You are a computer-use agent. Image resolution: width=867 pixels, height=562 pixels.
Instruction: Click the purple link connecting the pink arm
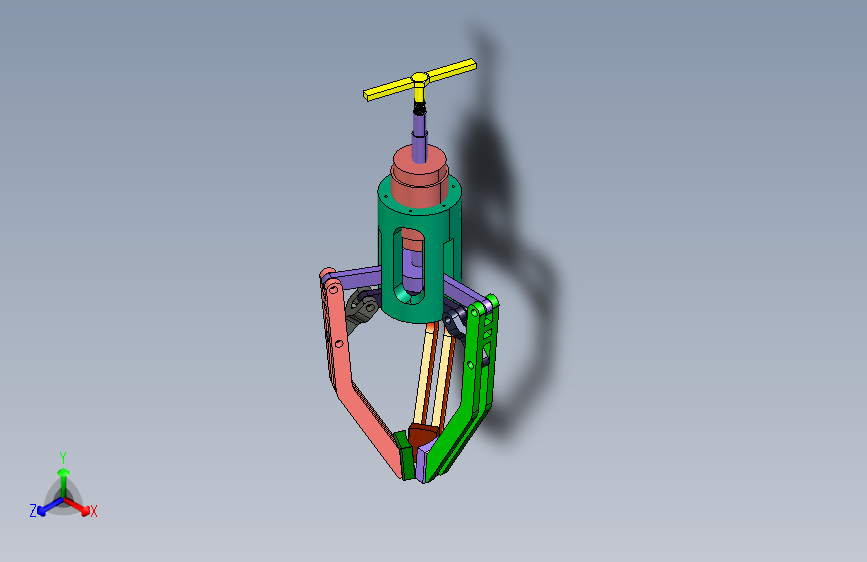point(356,277)
